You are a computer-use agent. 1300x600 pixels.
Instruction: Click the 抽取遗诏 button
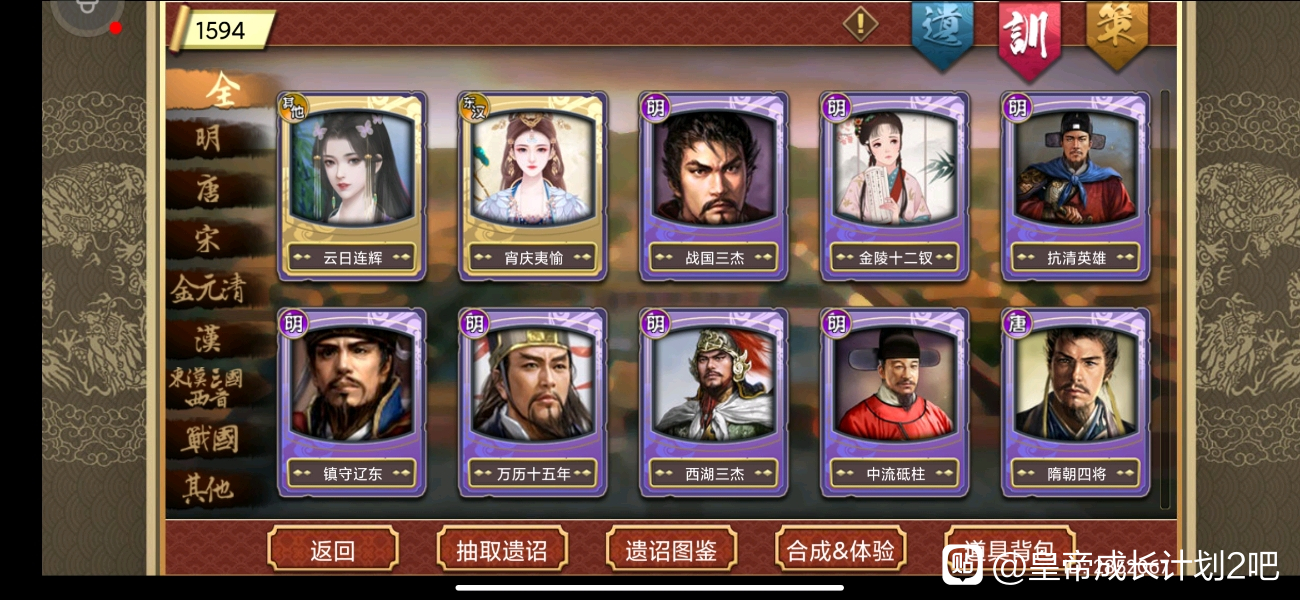tap(502, 550)
